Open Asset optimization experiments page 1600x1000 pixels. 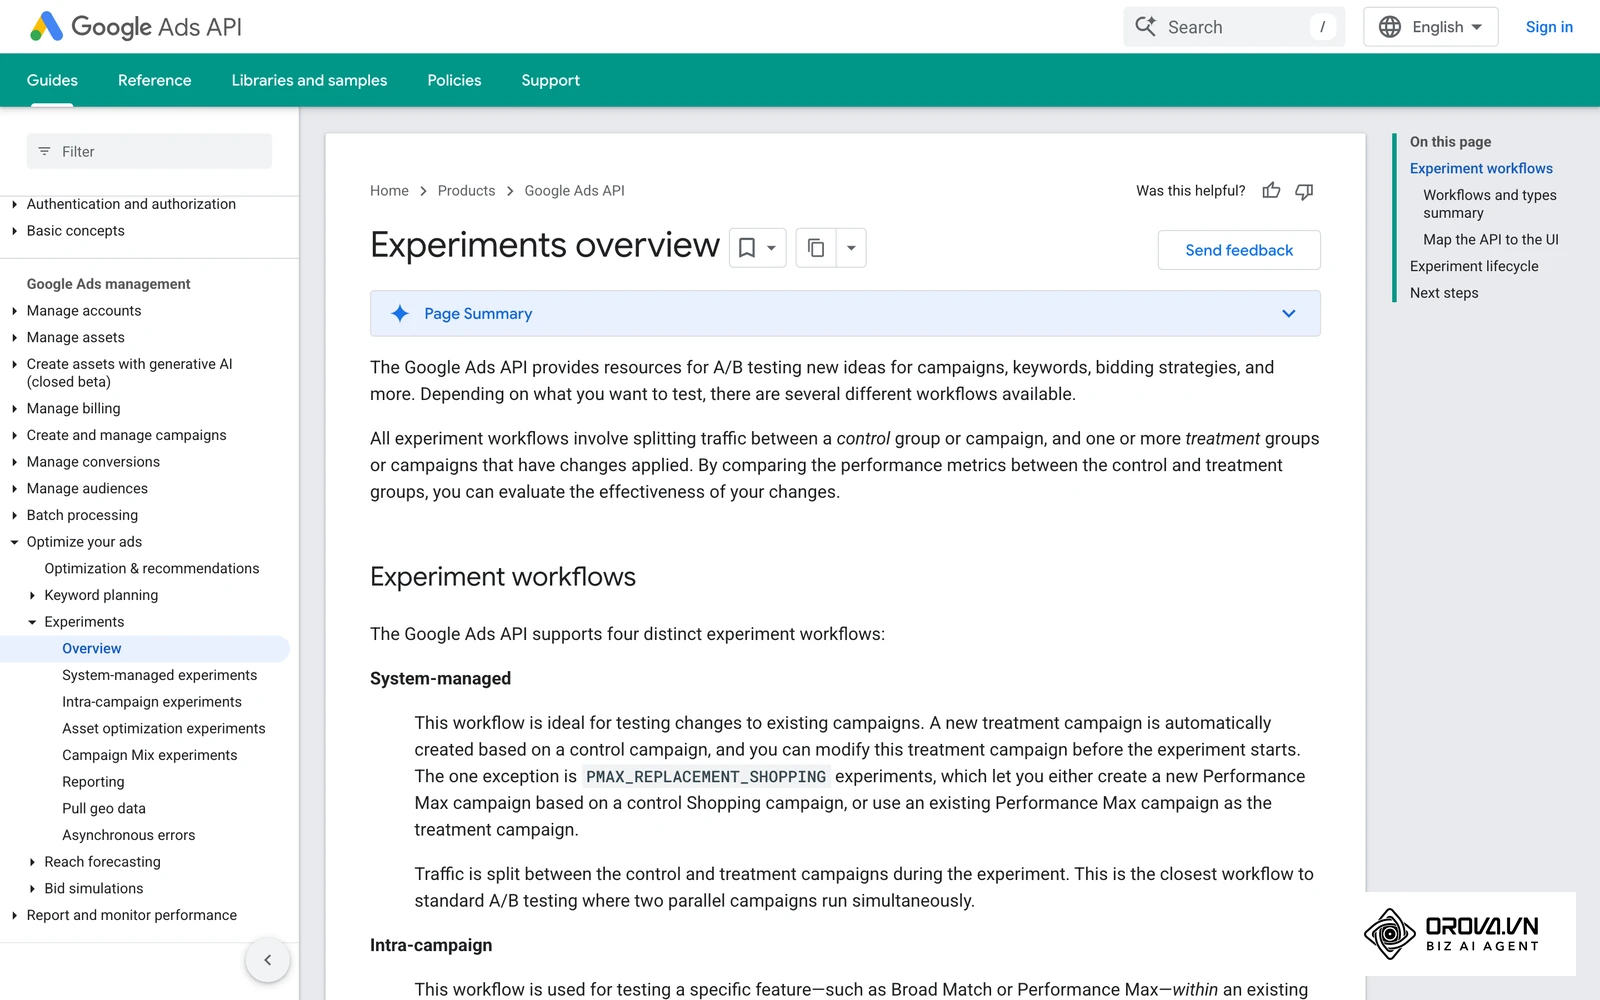point(164,729)
